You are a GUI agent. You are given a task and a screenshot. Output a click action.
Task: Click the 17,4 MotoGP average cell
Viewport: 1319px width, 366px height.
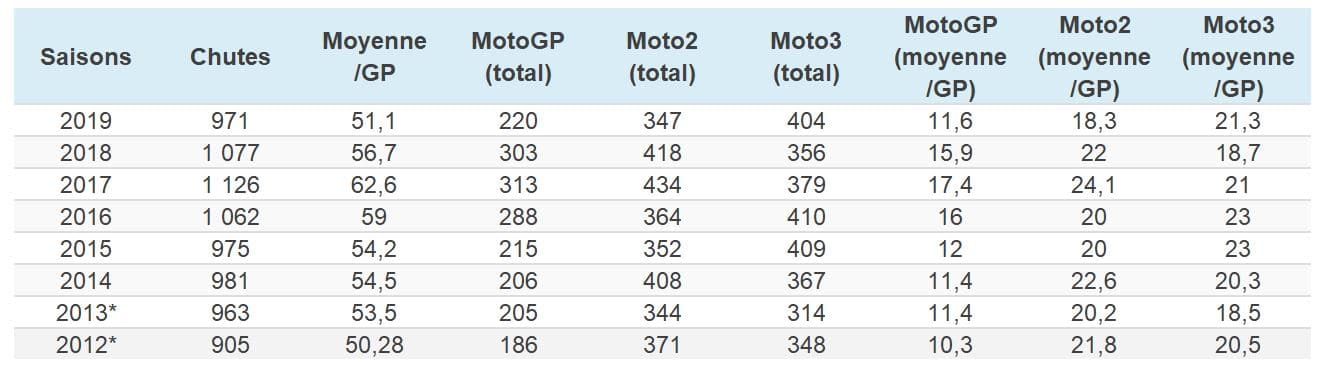[x=950, y=185]
